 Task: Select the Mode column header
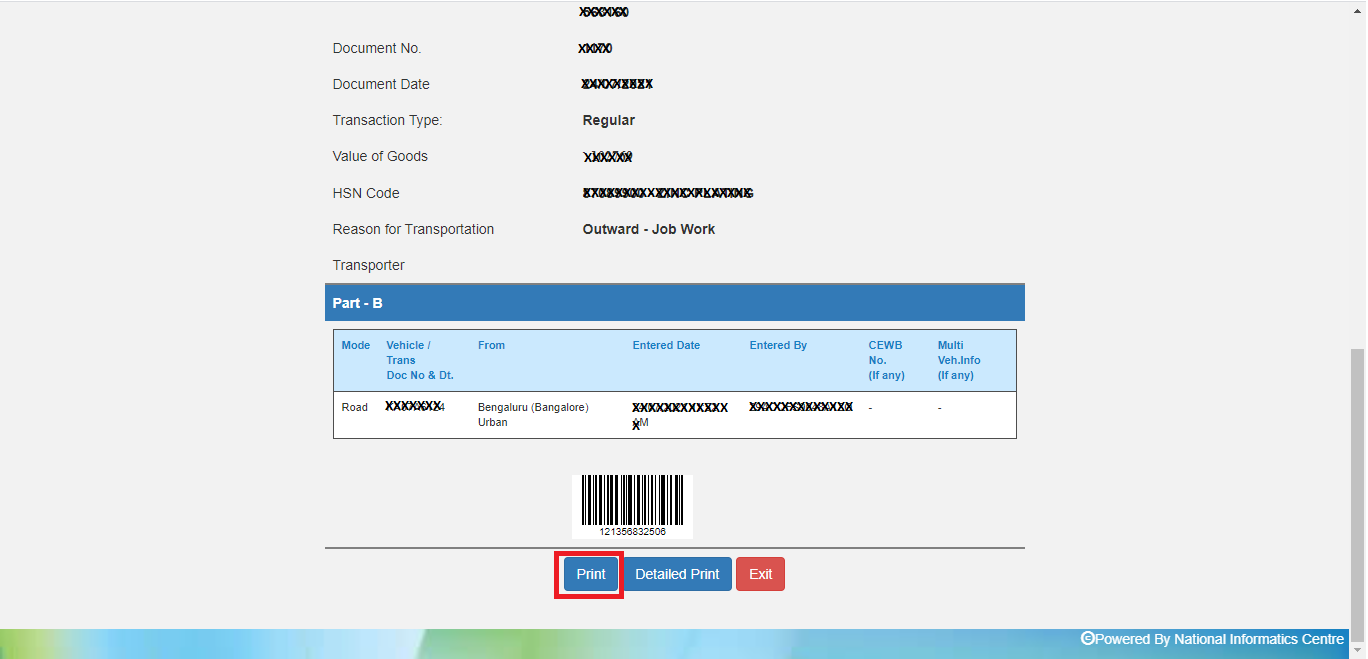click(x=356, y=345)
